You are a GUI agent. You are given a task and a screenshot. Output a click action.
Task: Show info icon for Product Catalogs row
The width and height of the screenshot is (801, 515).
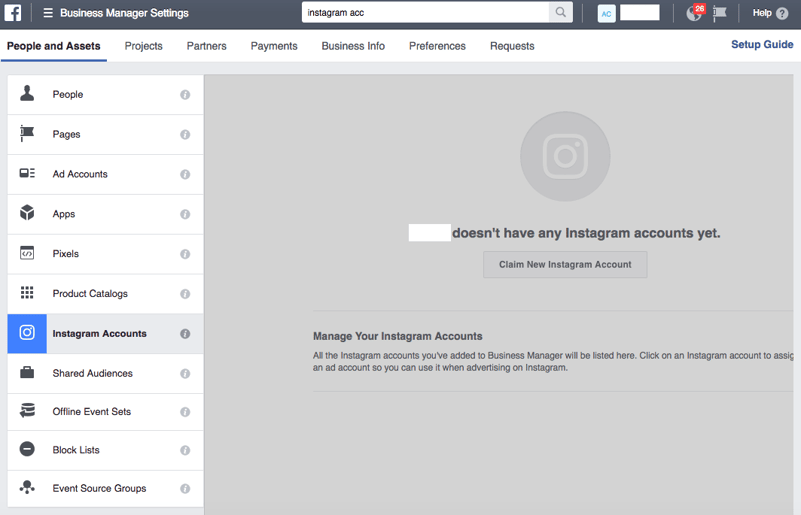[x=185, y=294]
